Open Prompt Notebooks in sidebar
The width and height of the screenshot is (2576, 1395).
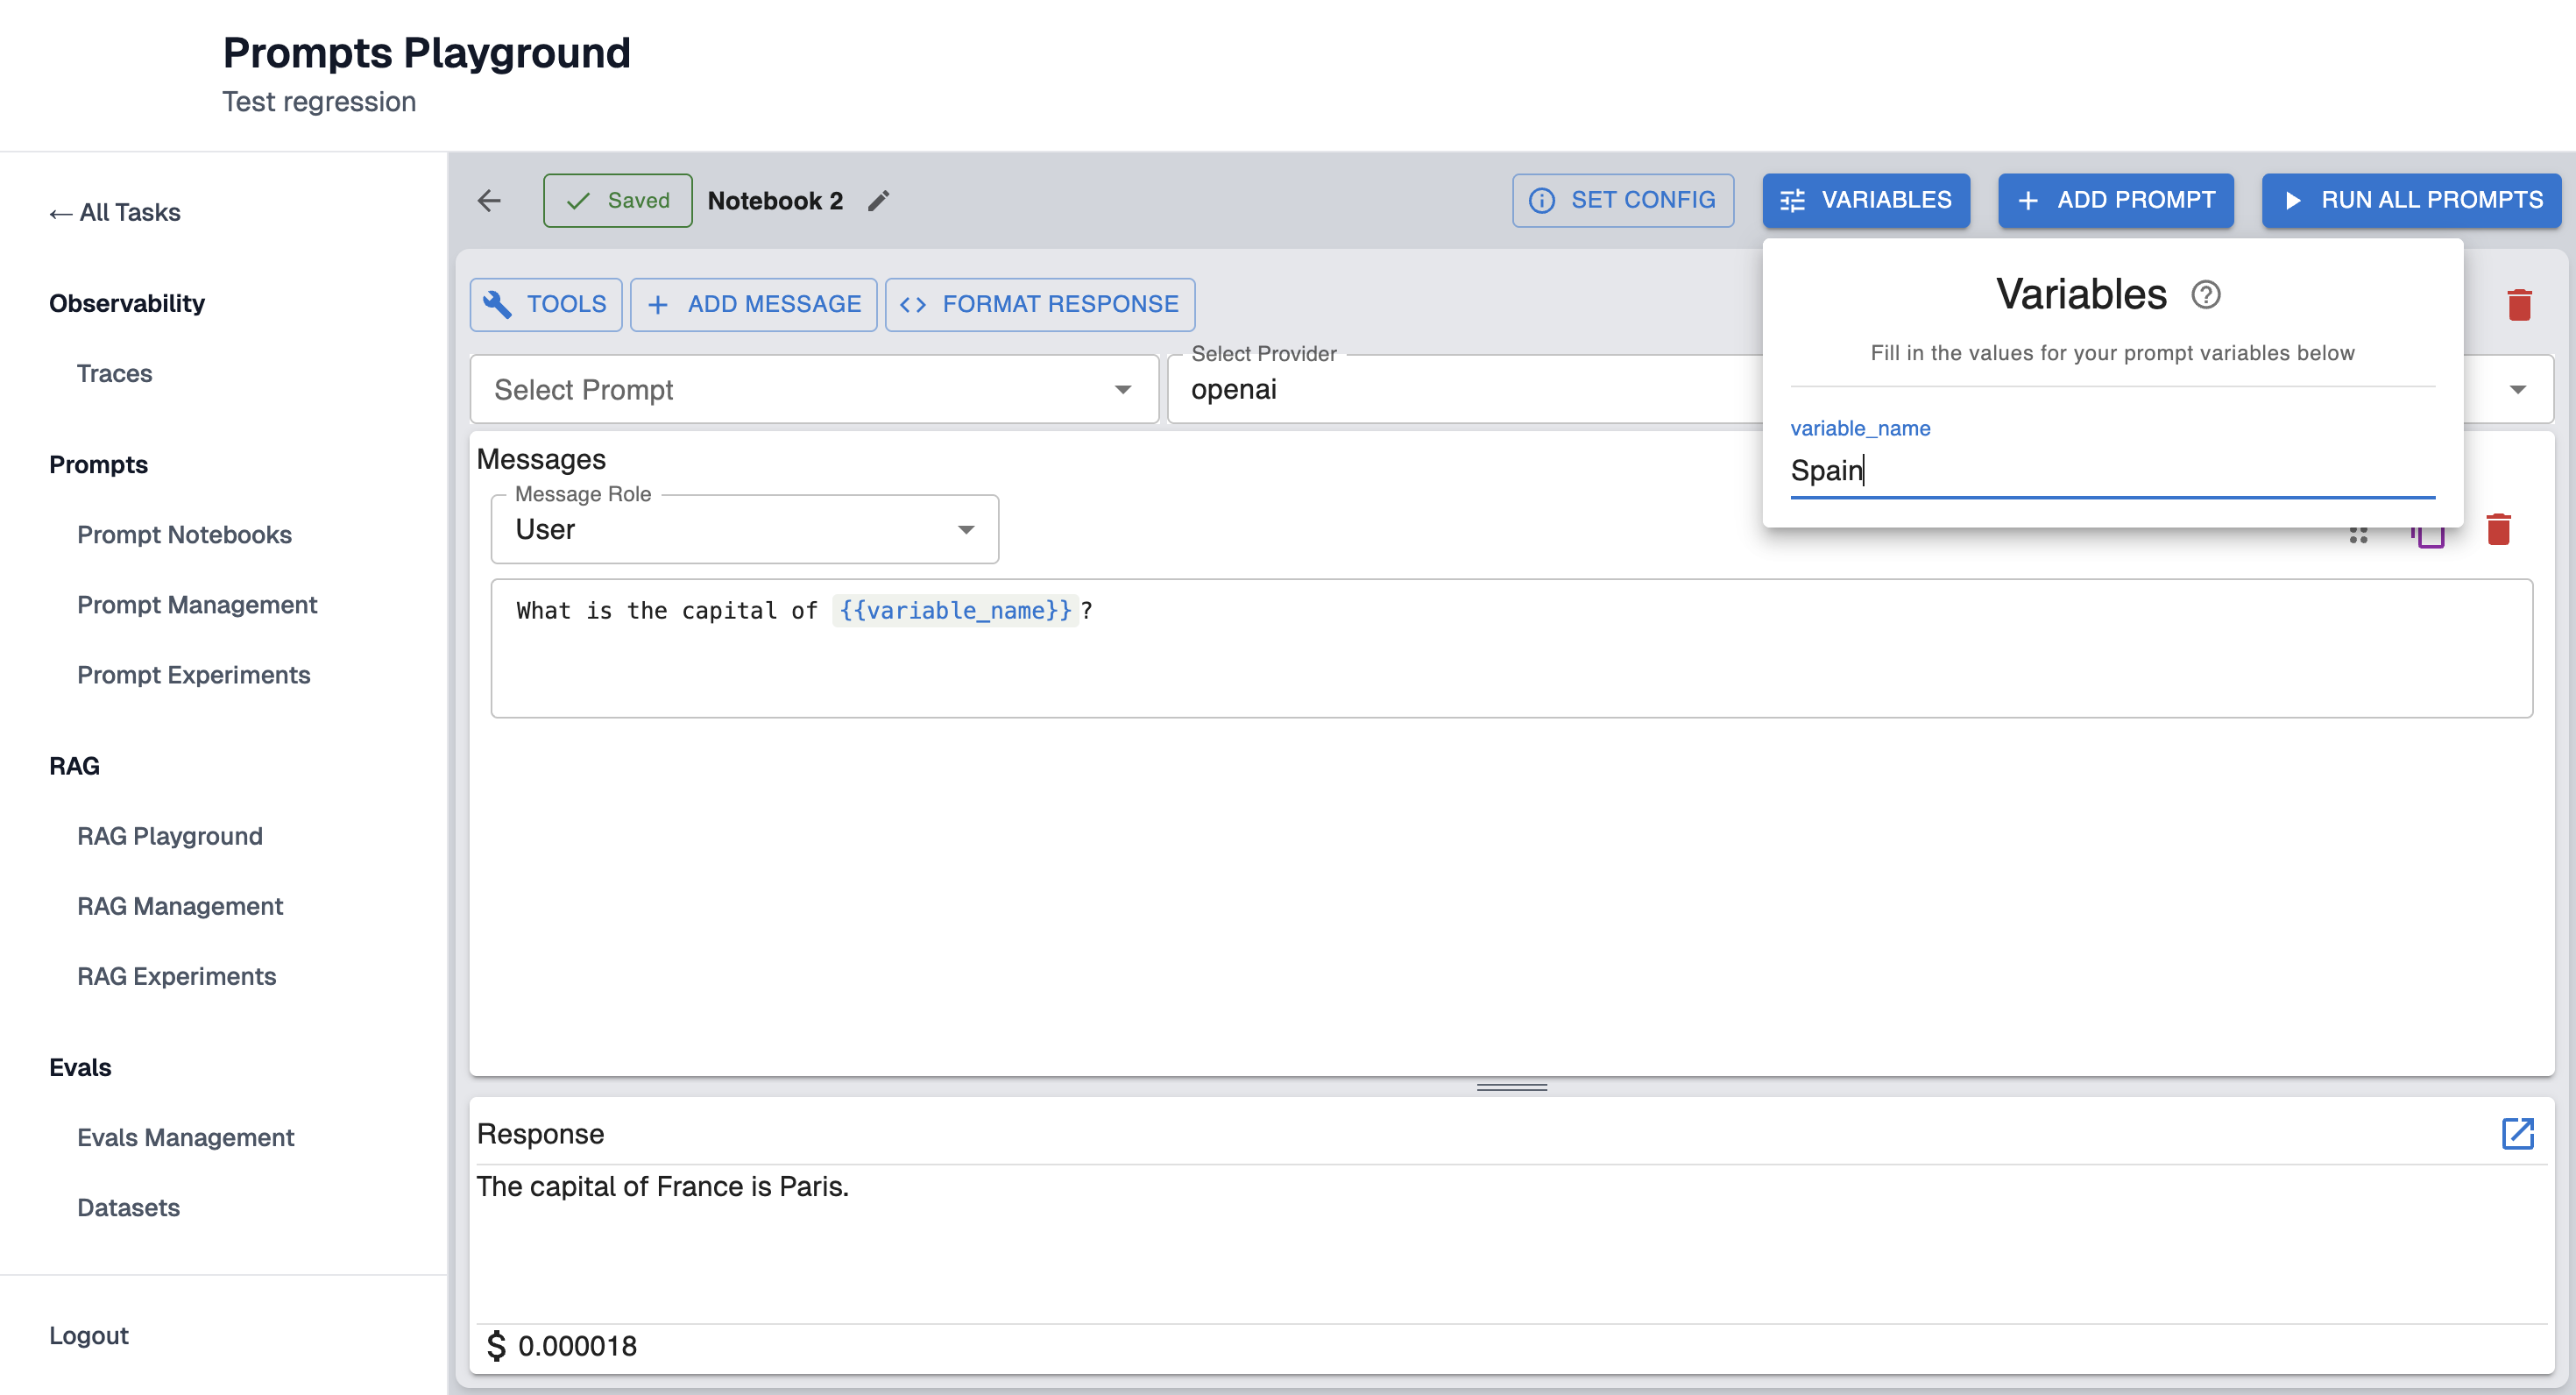click(x=184, y=535)
